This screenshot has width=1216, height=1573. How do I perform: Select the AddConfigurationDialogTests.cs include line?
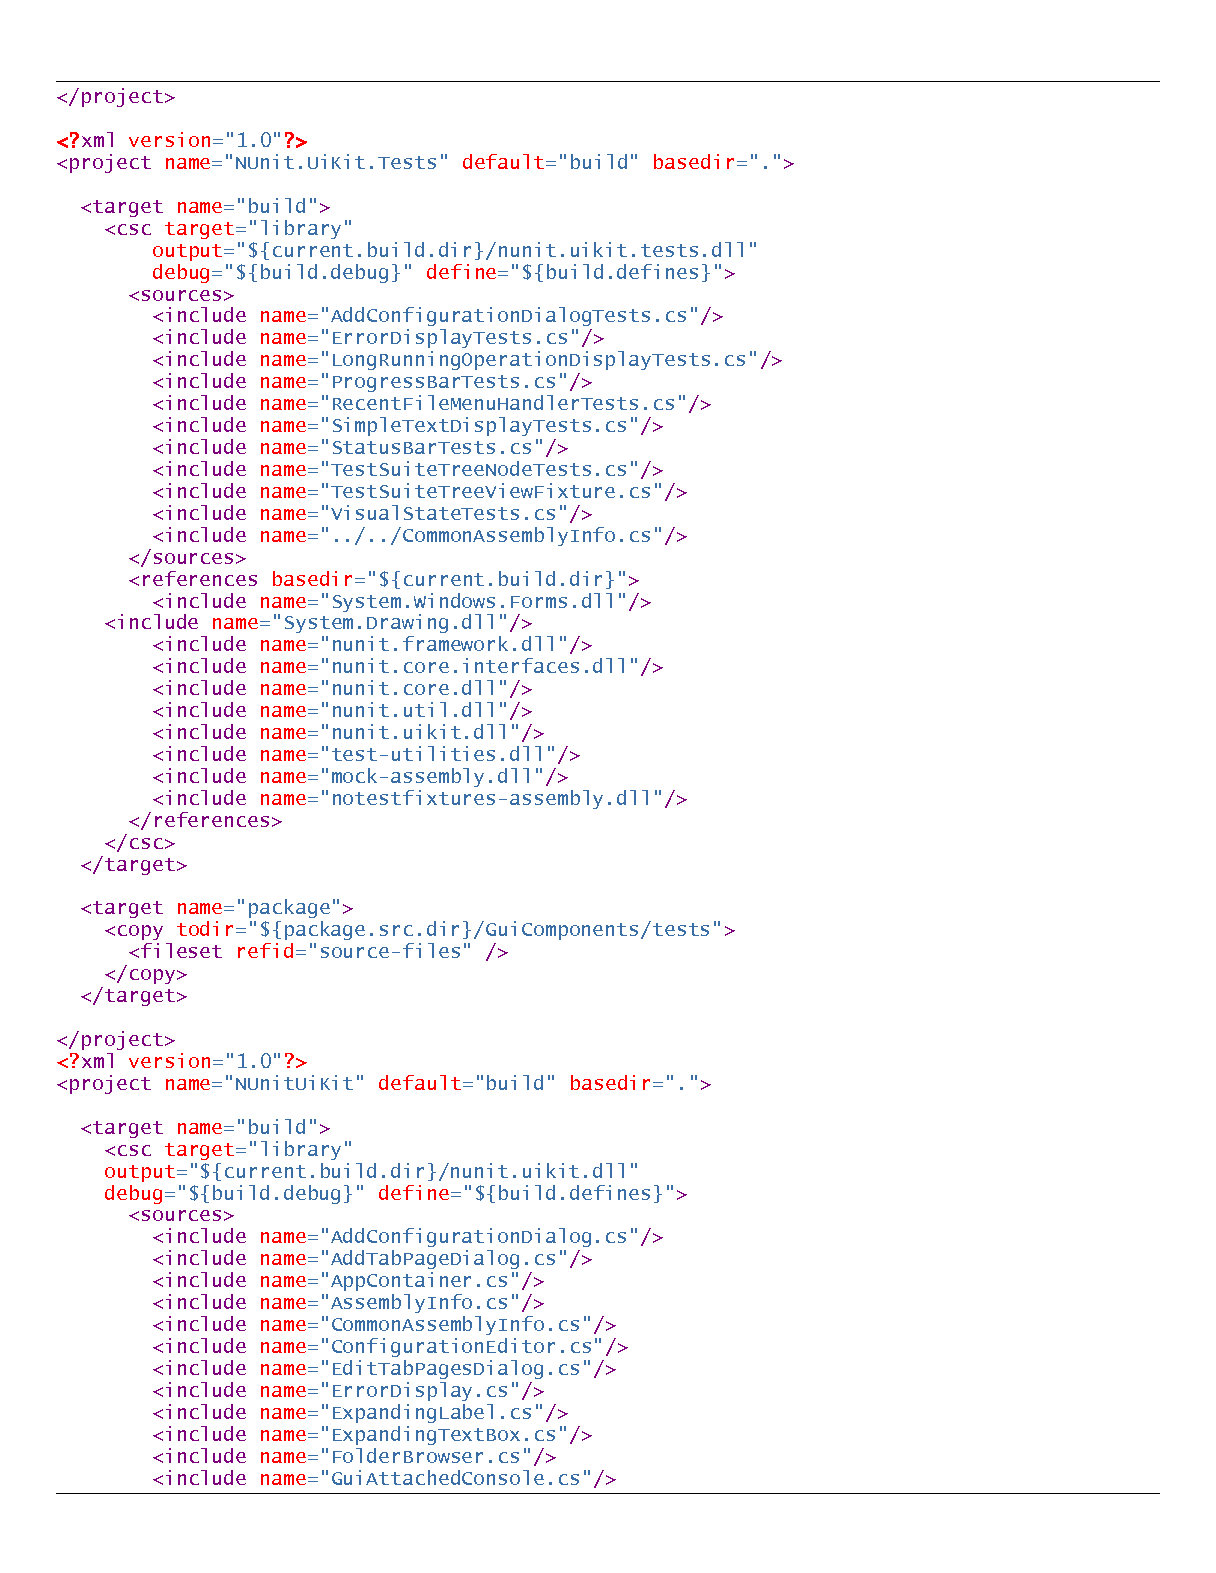[x=438, y=316]
